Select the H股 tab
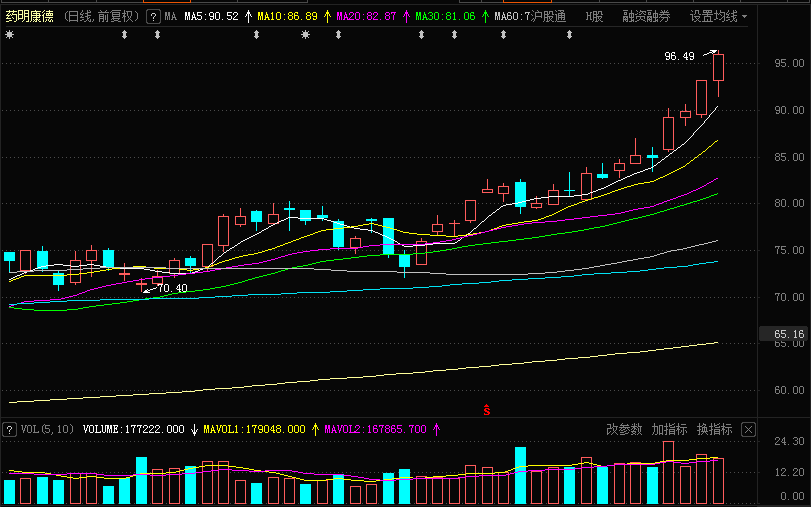This screenshot has height=507, width=811. (x=594, y=17)
